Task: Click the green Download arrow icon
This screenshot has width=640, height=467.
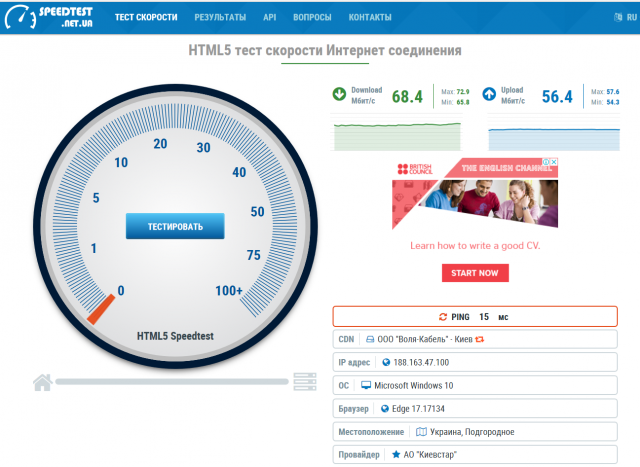Action: [x=340, y=95]
